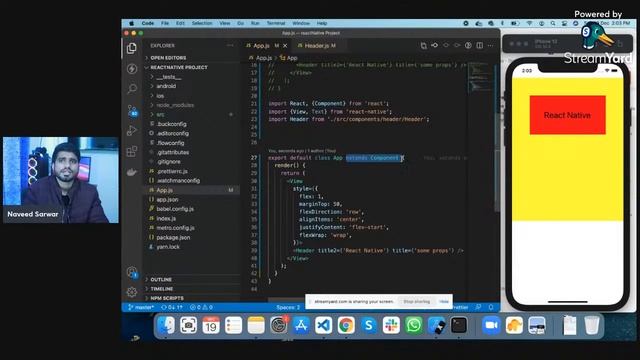Open WhatsApp from the Dock
The width and height of the screenshot is (640, 360).
coord(413,325)
